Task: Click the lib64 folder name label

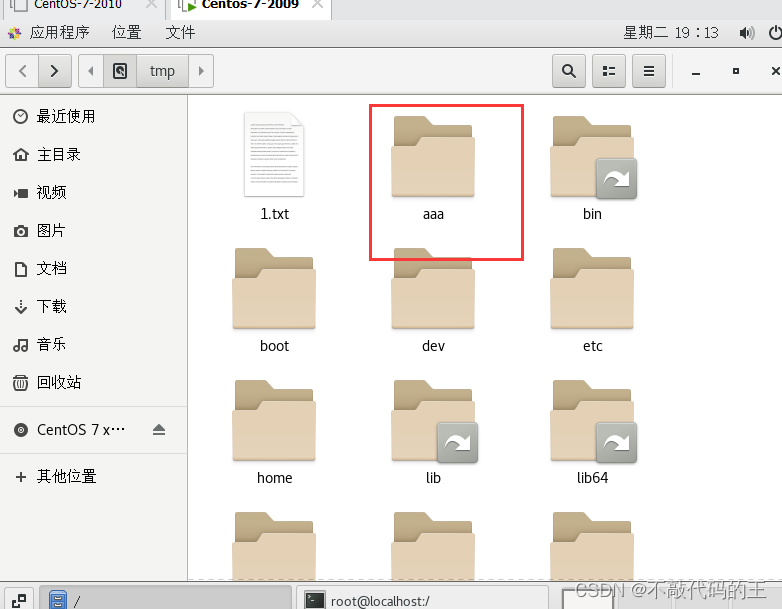Action: (x=592, y=478)
